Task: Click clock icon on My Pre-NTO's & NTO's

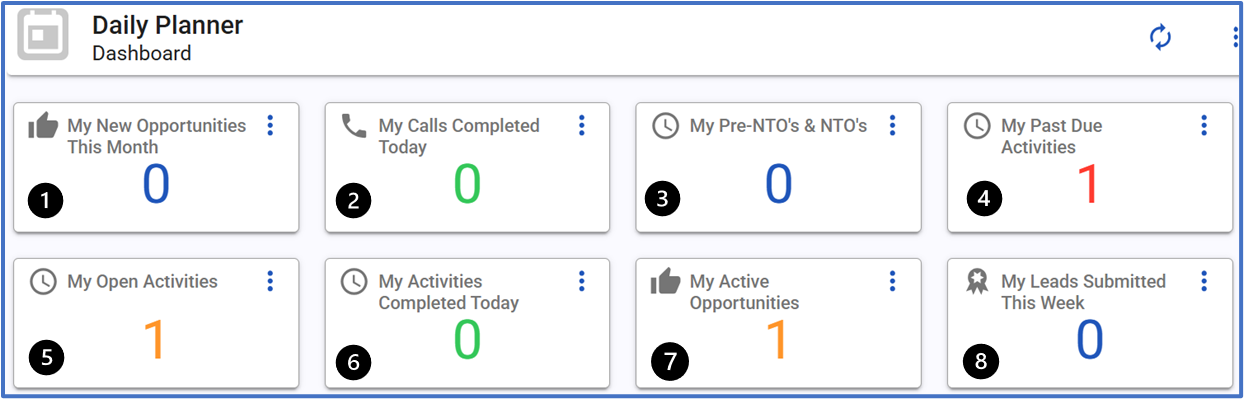Action: coord(665,126)
